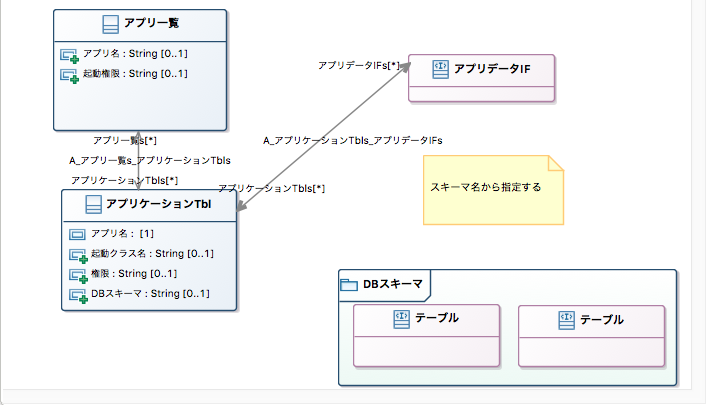Click attribute icon for 権限 row
The height and width of the screenshot is (405, 706).
click(78, 276)
